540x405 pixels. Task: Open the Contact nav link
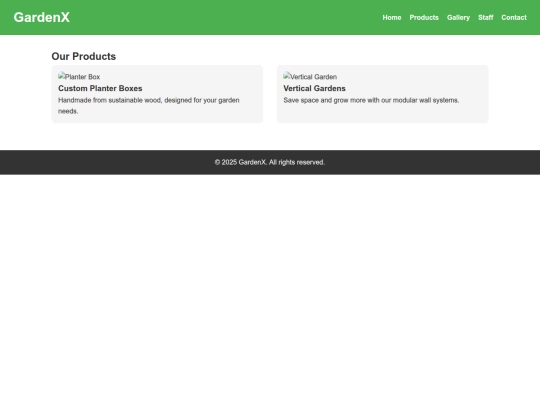tap(514, 18)
